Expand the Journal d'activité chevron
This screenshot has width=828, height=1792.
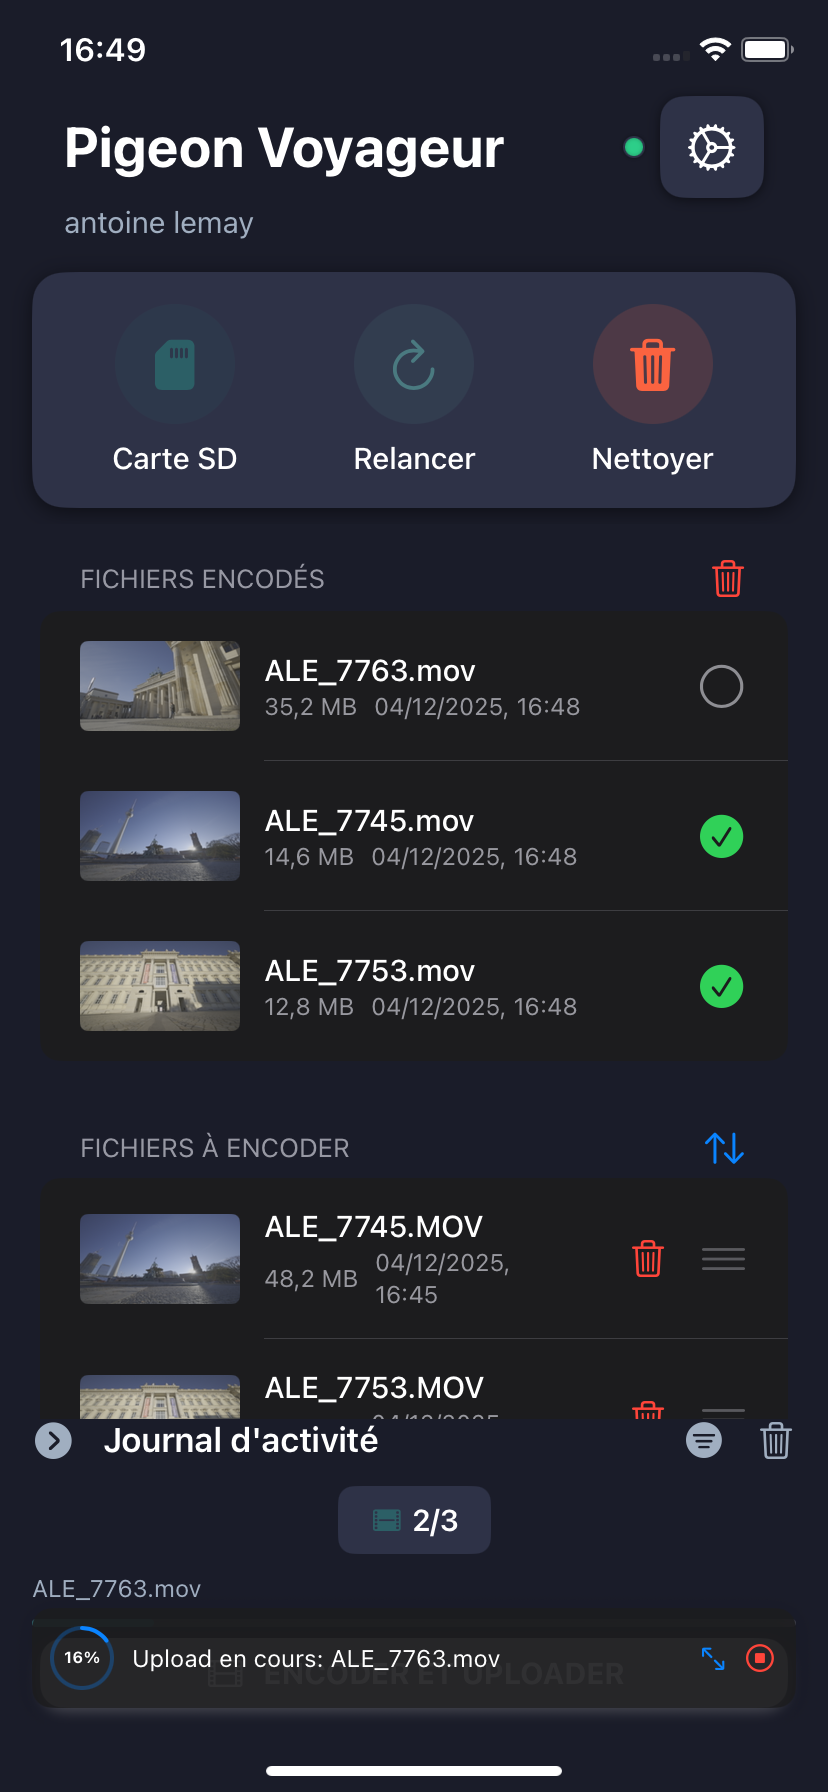pos(53,1441)
